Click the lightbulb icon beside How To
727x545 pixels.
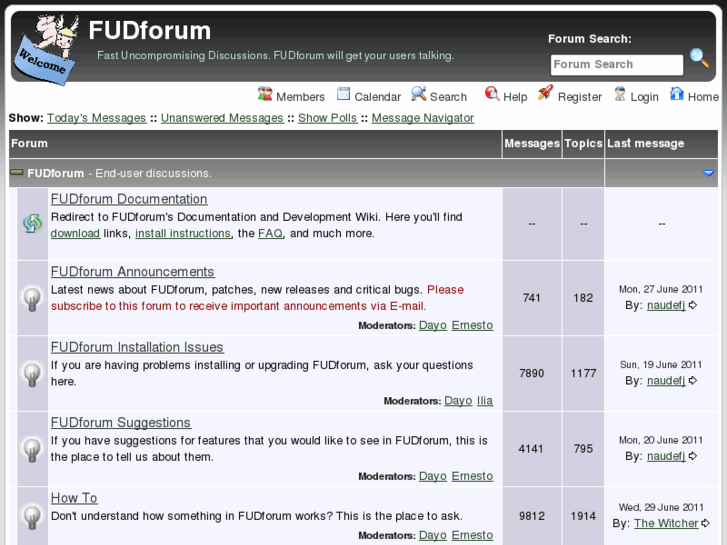[x=32, y=517]
